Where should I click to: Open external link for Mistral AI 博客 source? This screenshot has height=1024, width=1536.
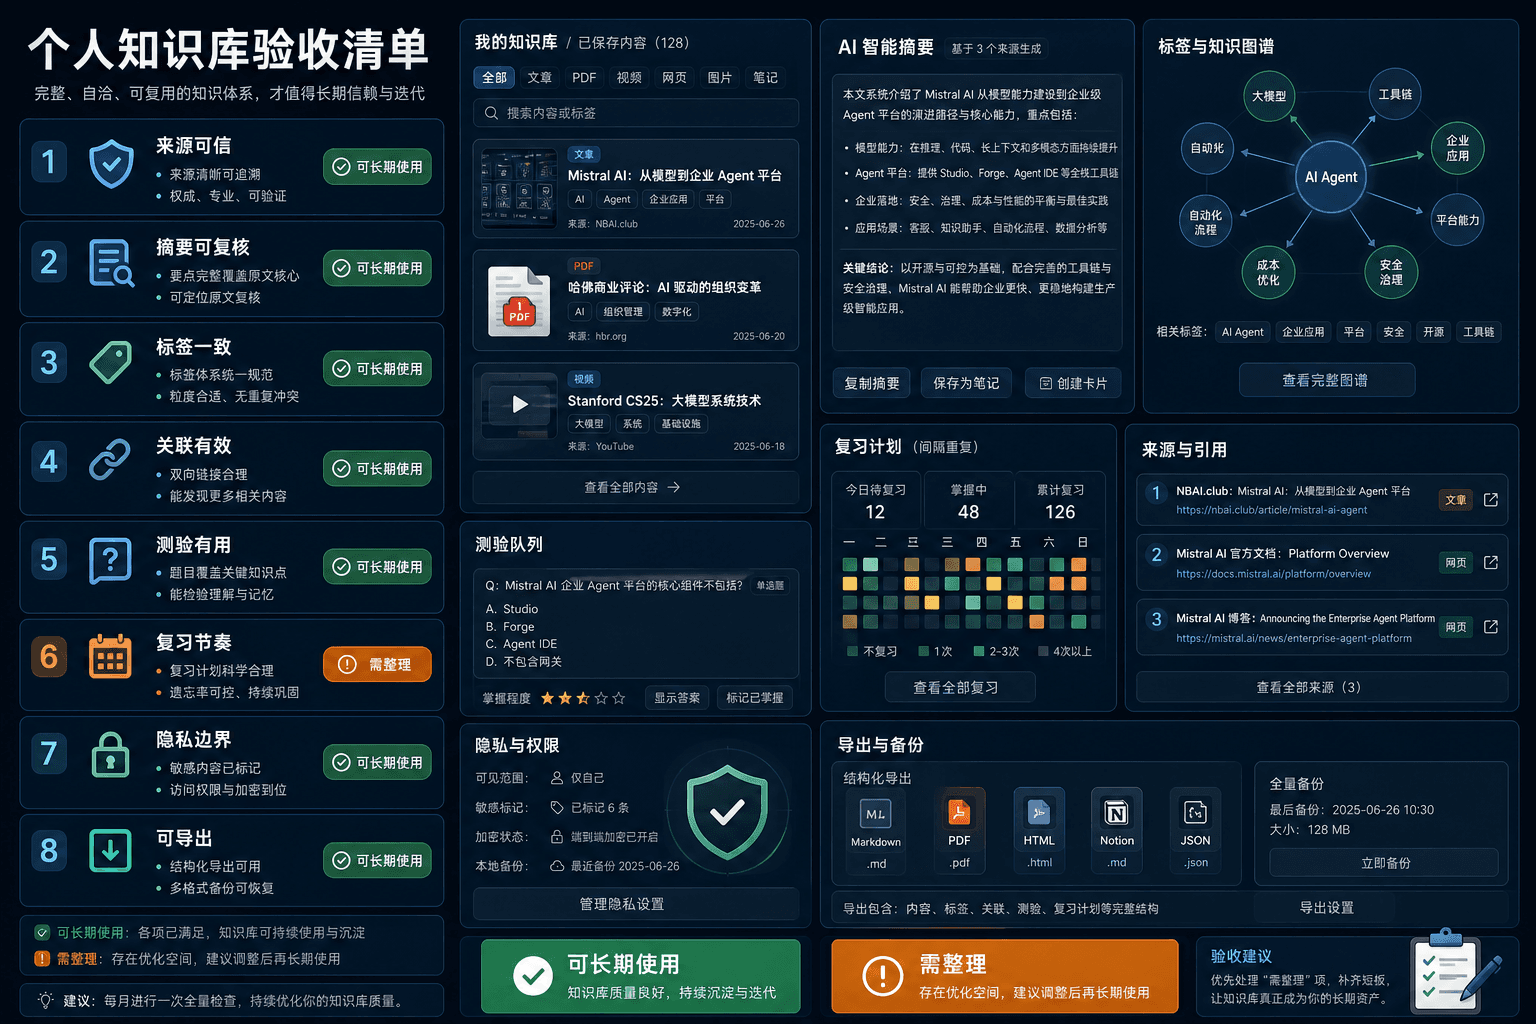pos(1491,626)
